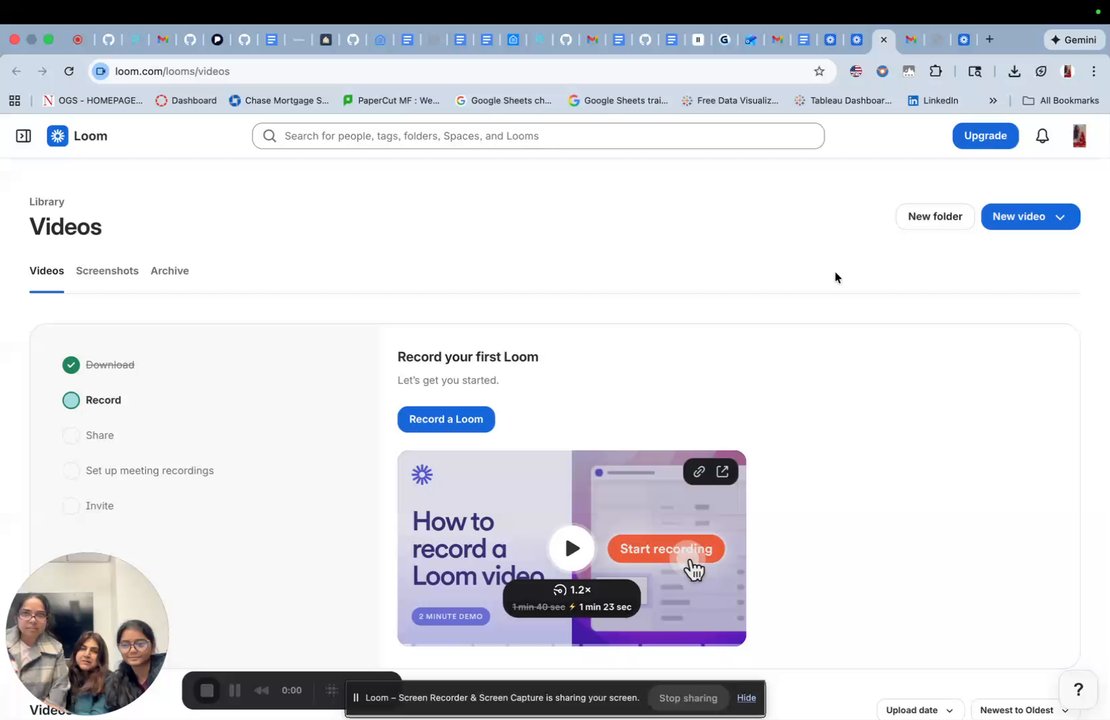Play the How to record demo video
The width and height of the screenshot is (1110, 720).
click(571, 548)
